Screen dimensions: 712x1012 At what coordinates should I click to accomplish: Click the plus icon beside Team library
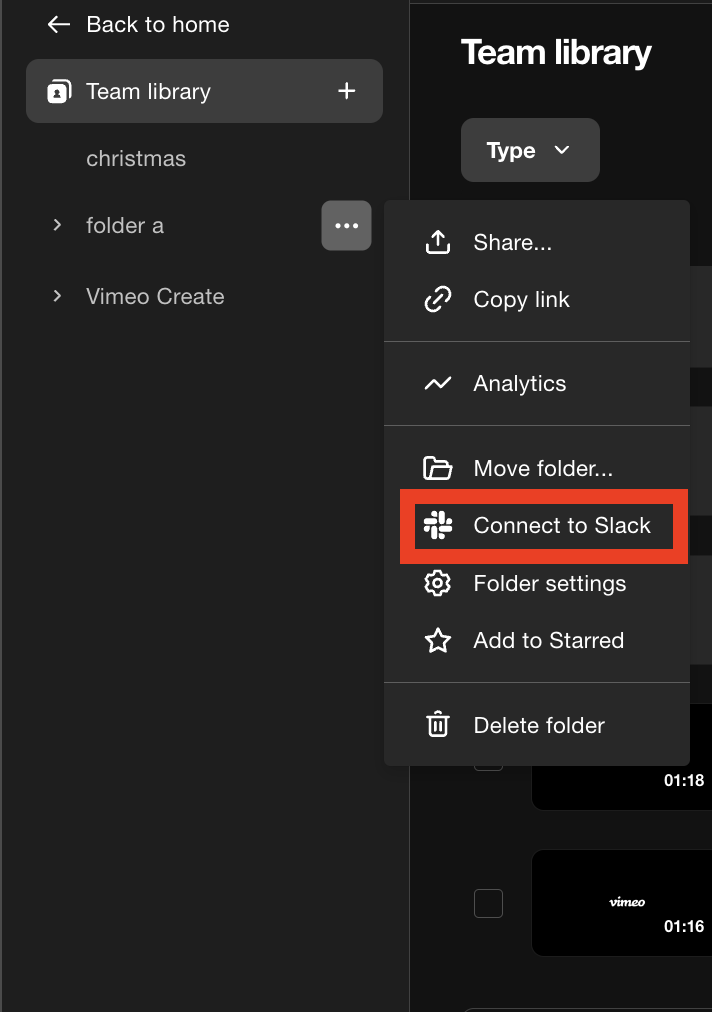(346, 91)
